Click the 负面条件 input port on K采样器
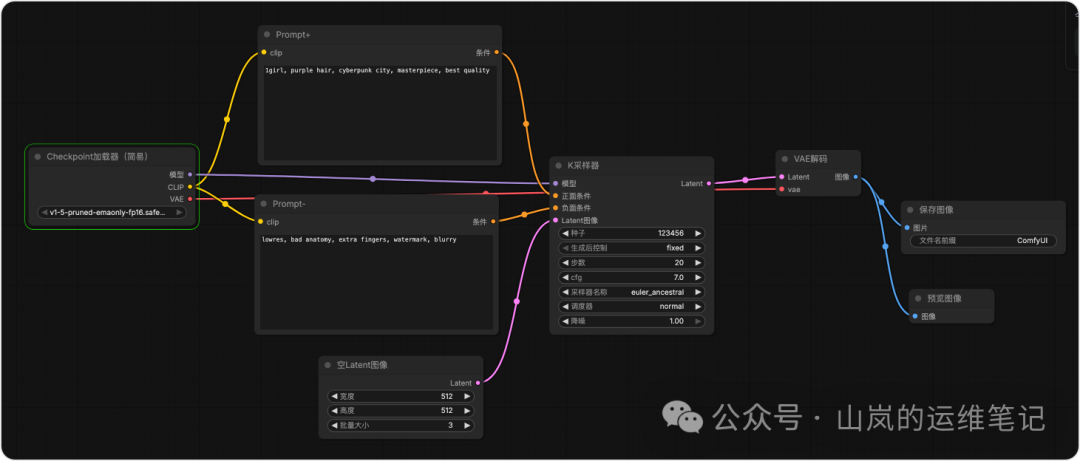The height and width of the screenshot is (461, 1080). click(556, 207)
